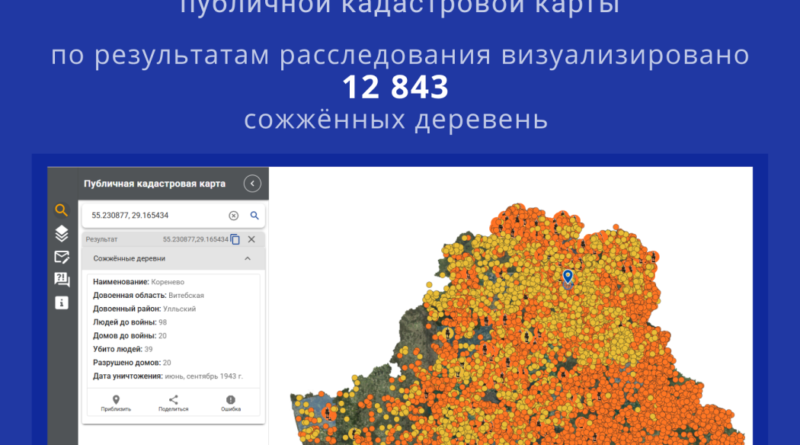Collapse the Сожжённые деревни section

pyautogui.click(x=247, y=258)
